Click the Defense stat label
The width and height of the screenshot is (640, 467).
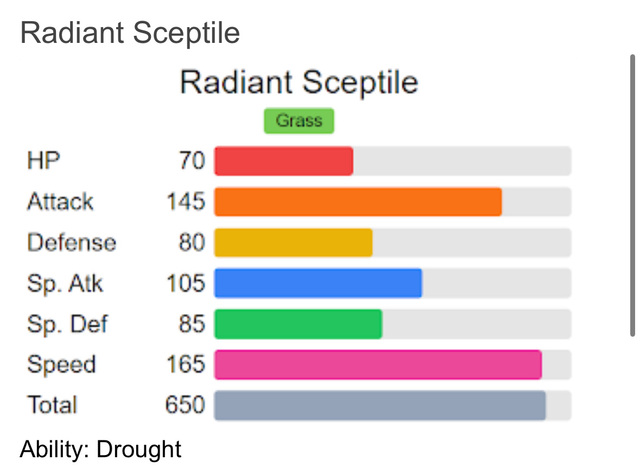[x=71, y=242]
